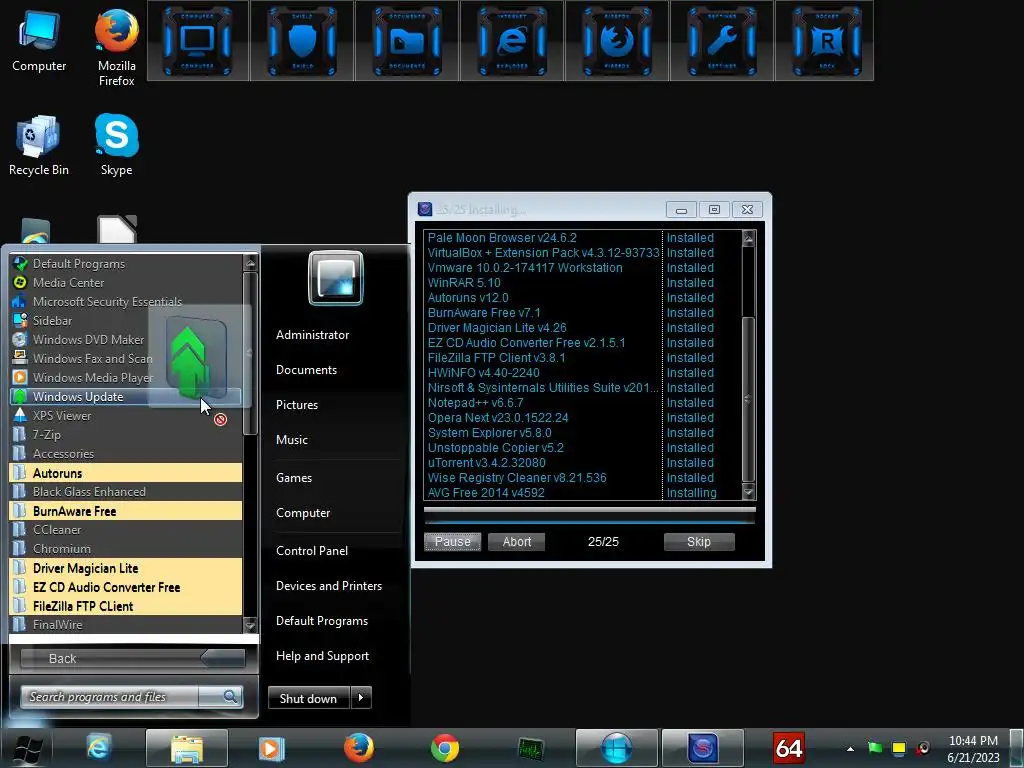Expand the BurnAware Free program folder
The height and width of the screenshot is (768, 1024).
coord(125,511)
